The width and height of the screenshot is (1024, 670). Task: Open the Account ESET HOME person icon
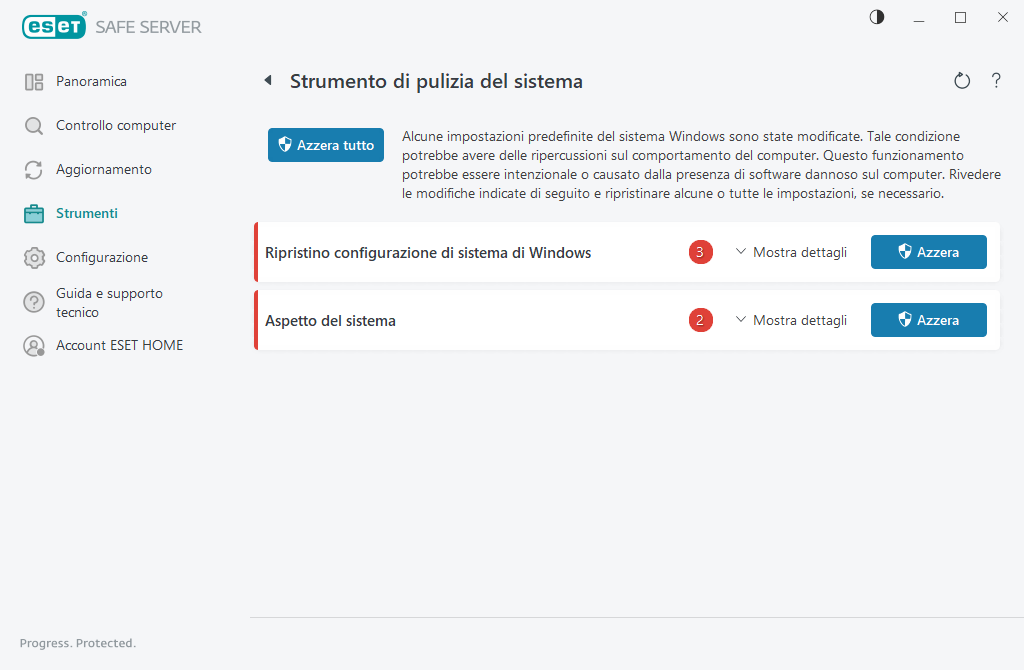(33, 345)
